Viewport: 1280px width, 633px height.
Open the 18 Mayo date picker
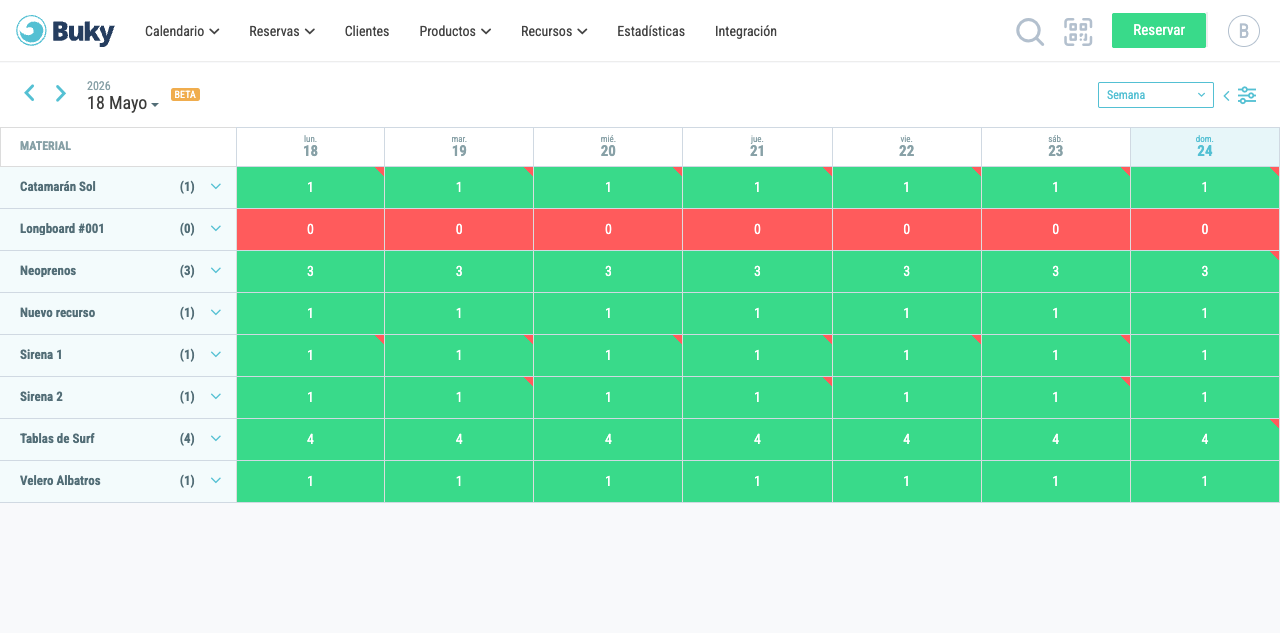click(123, 103)
